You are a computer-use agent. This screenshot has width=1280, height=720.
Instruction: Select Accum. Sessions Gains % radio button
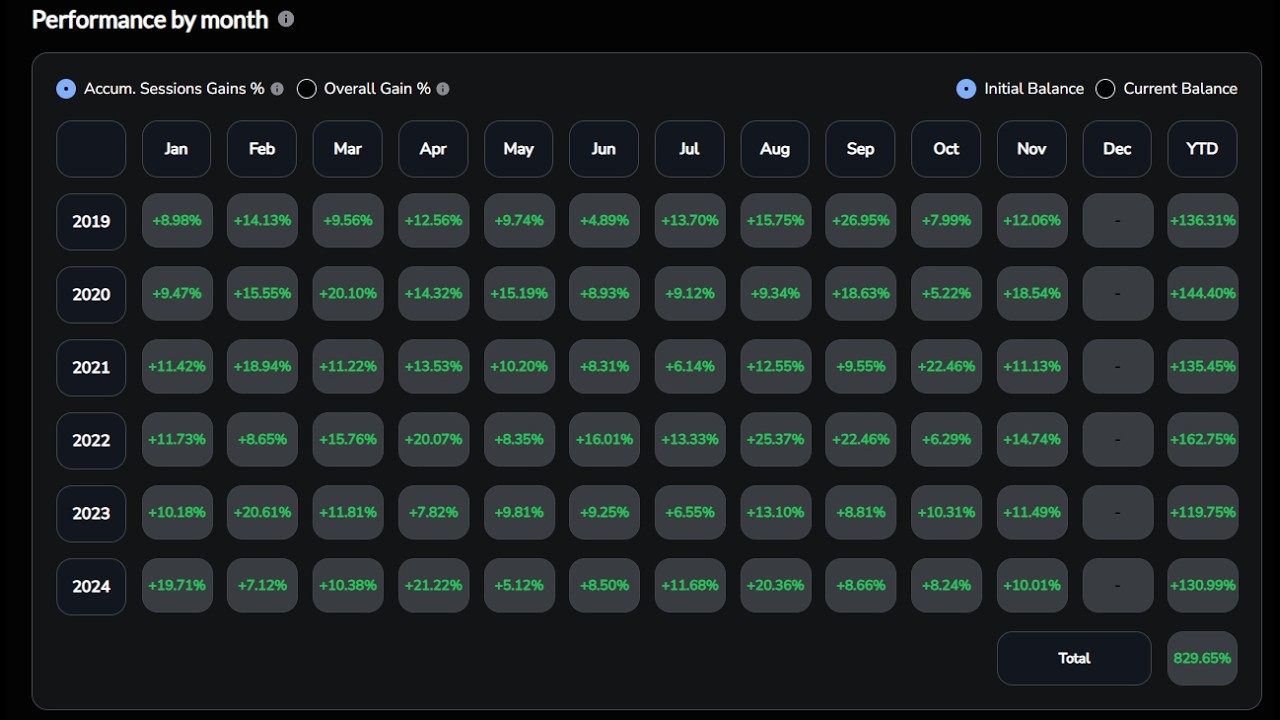[x=66, y=89]
